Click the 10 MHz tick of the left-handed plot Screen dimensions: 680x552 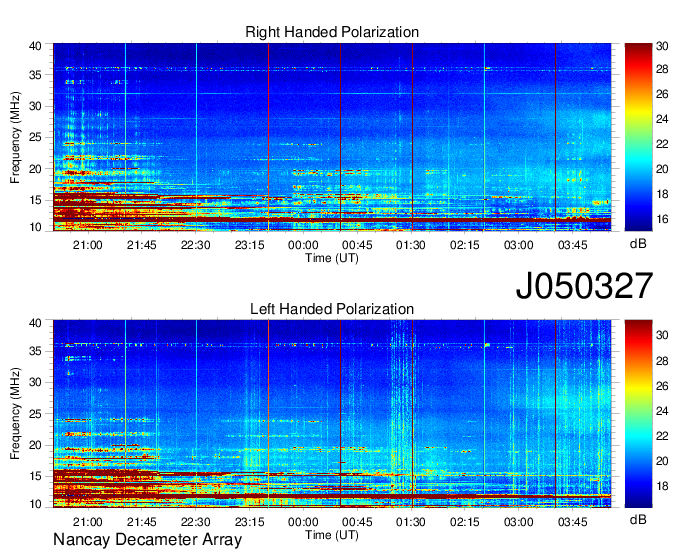[x=36, y=504]
